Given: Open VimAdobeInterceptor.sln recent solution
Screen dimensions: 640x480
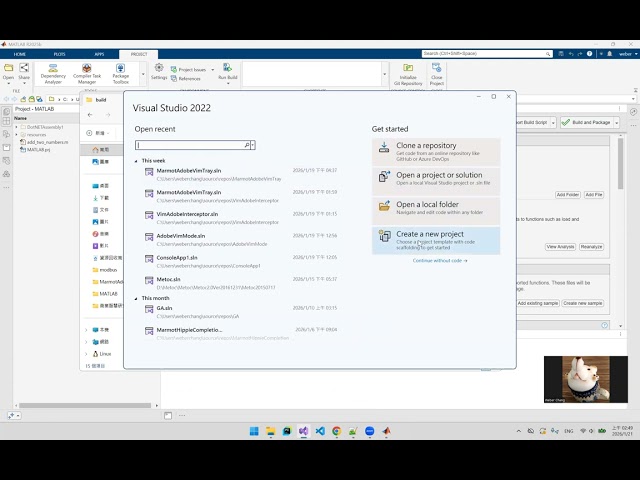Looking at the screenshot, I should (x=241, y=218).
